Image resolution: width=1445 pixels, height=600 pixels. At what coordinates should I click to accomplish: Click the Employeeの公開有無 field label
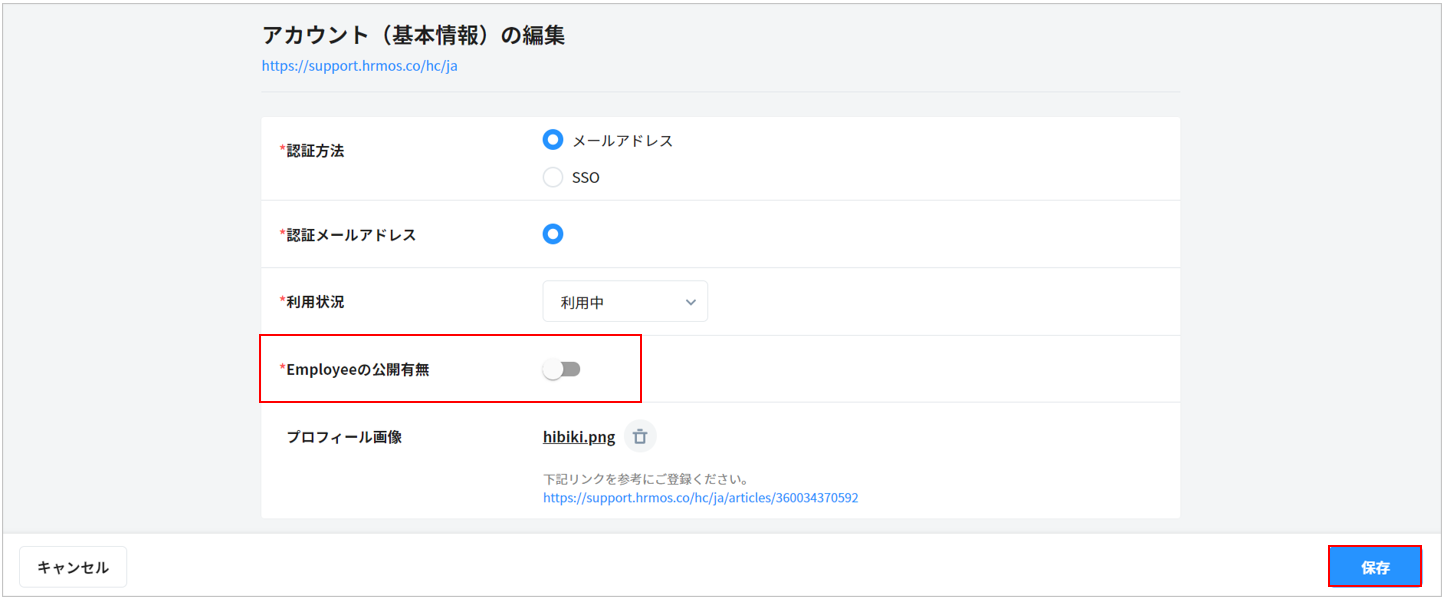coord(357,370)
